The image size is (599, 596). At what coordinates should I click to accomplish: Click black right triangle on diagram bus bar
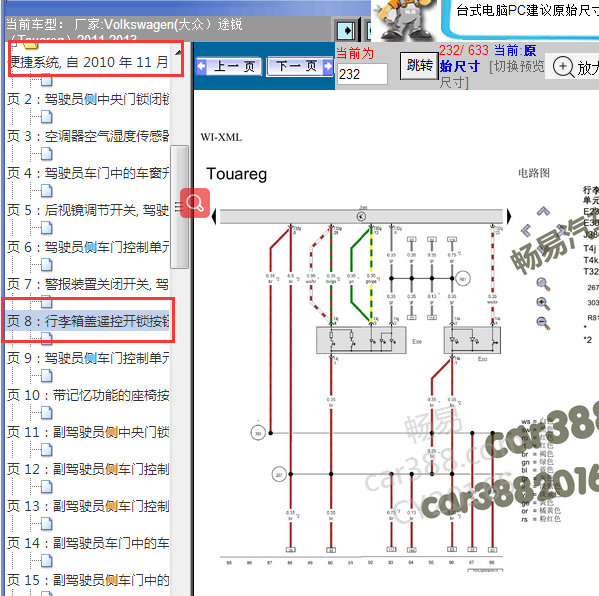click(508, 216)
